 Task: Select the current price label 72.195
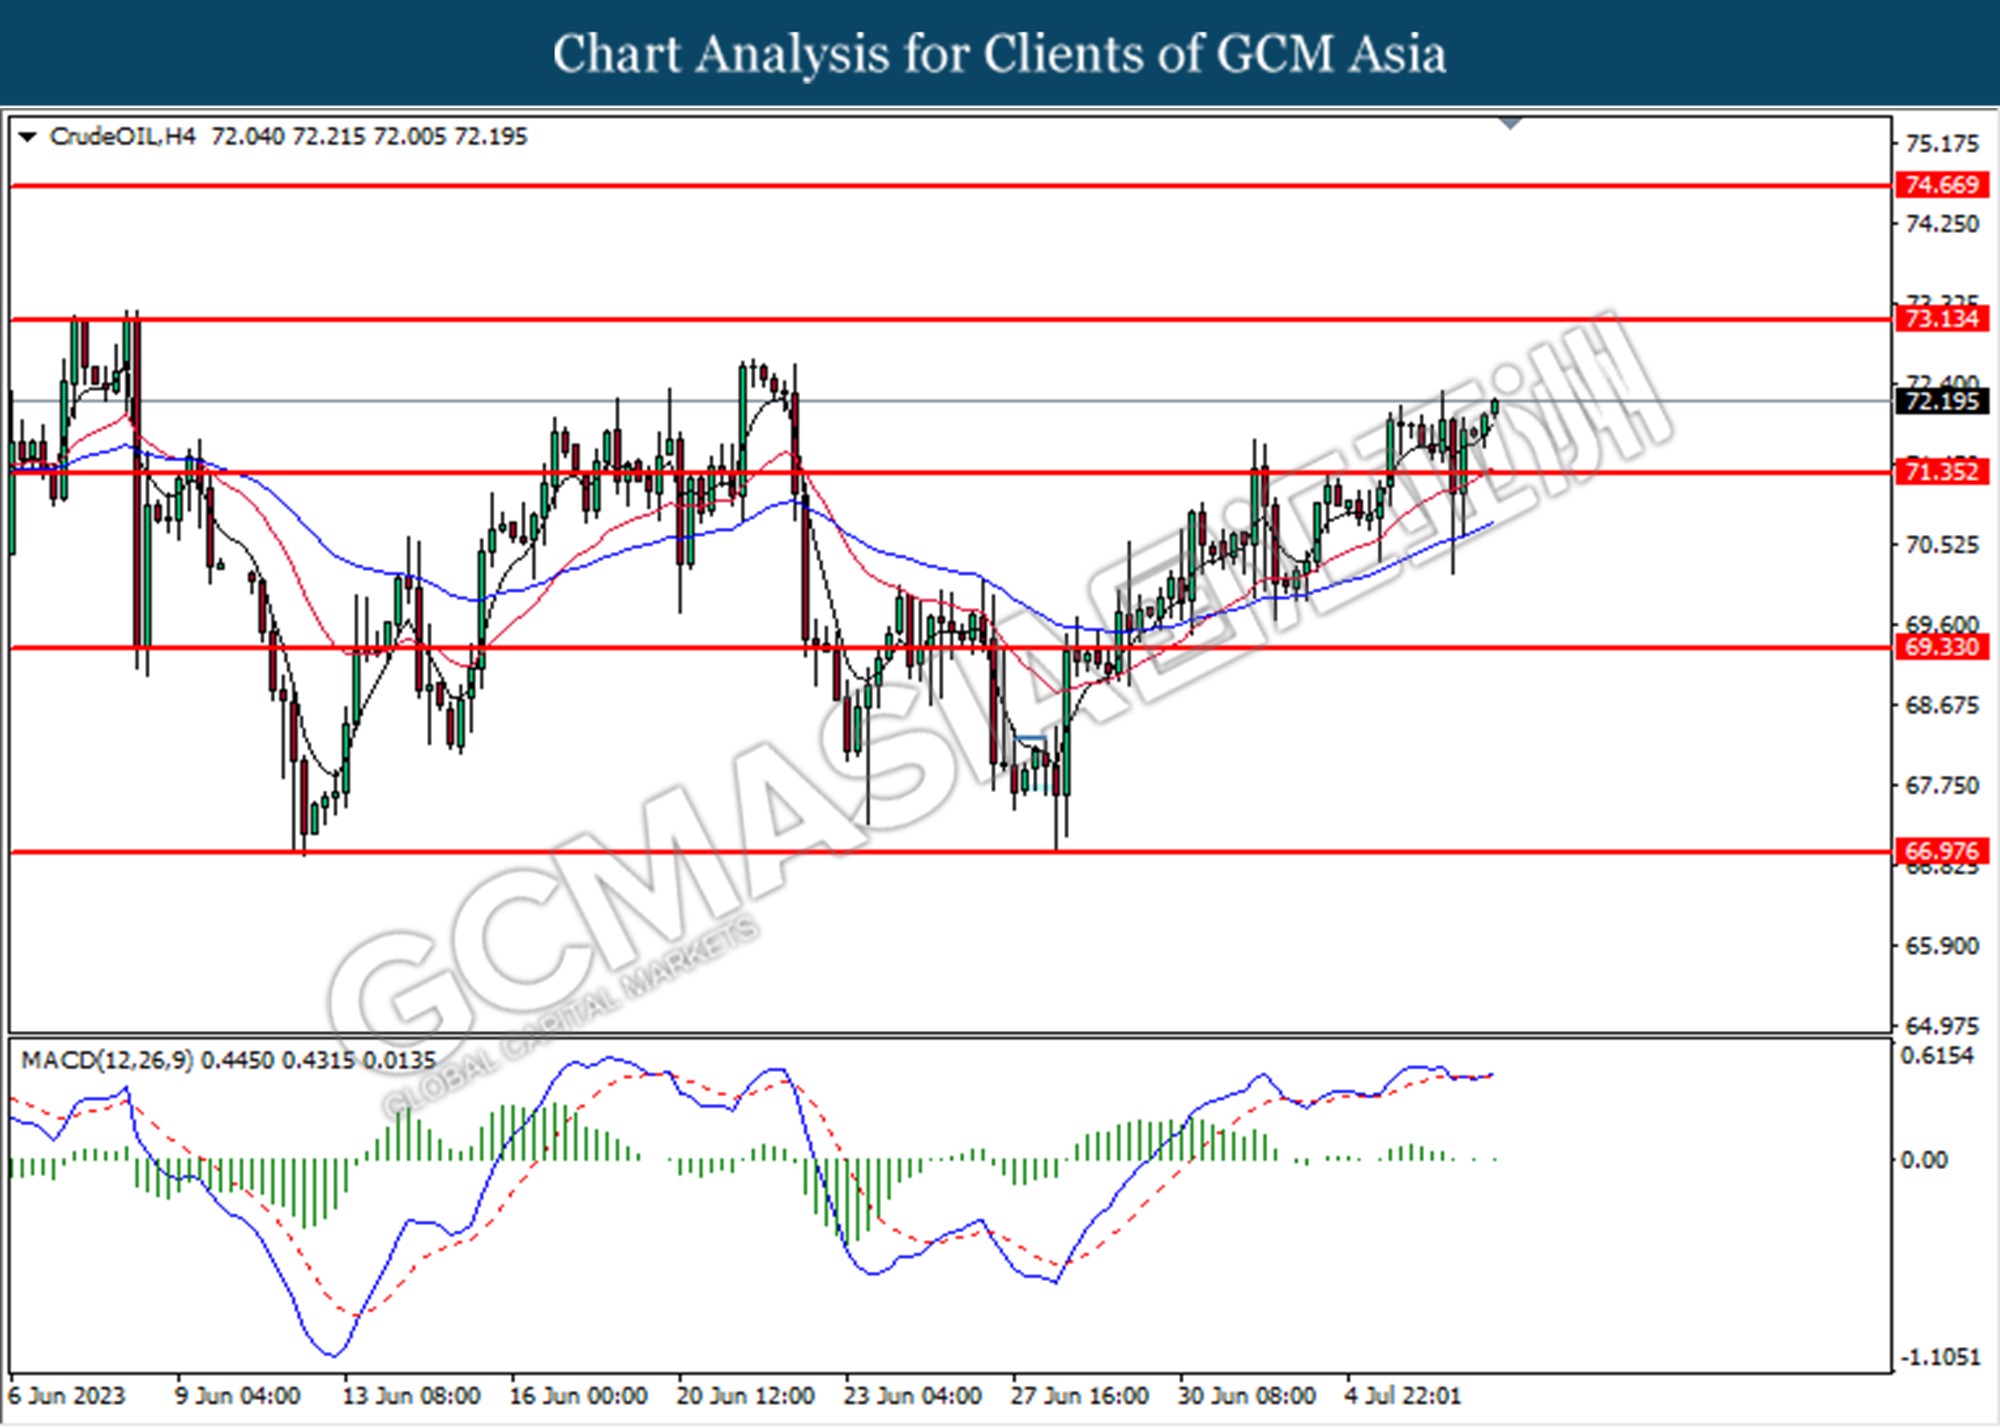[x=1941, y=401]
